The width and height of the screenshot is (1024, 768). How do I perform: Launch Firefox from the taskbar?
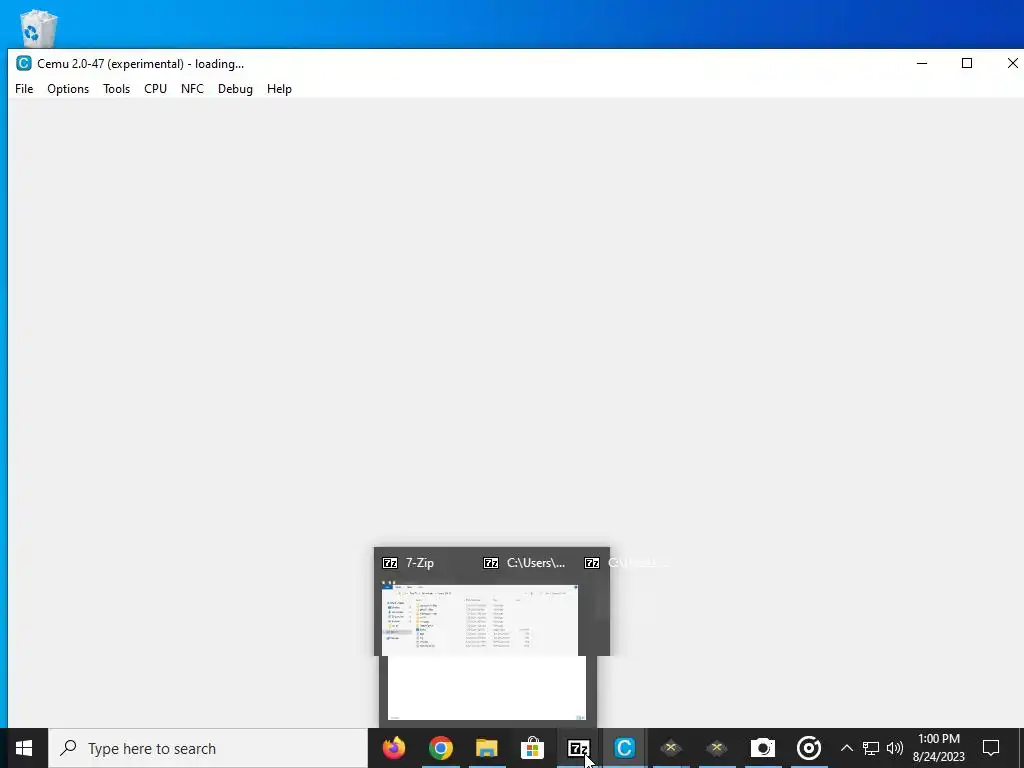(394, 748)
